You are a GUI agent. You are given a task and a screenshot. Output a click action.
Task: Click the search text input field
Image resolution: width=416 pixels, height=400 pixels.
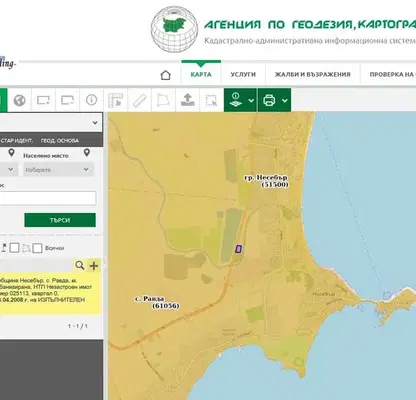pos(48,198)
